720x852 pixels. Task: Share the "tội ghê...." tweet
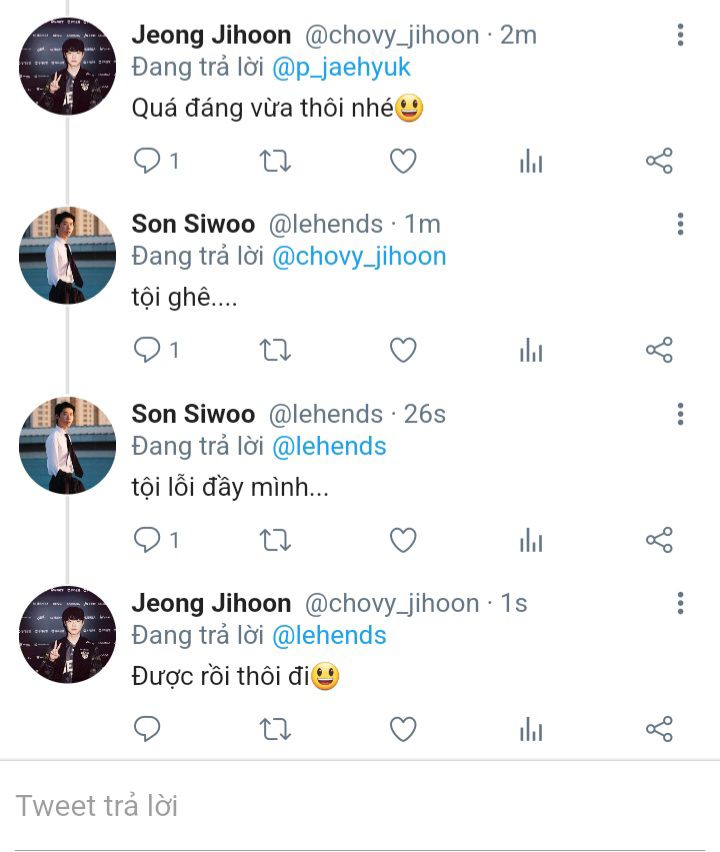[659, 350]
